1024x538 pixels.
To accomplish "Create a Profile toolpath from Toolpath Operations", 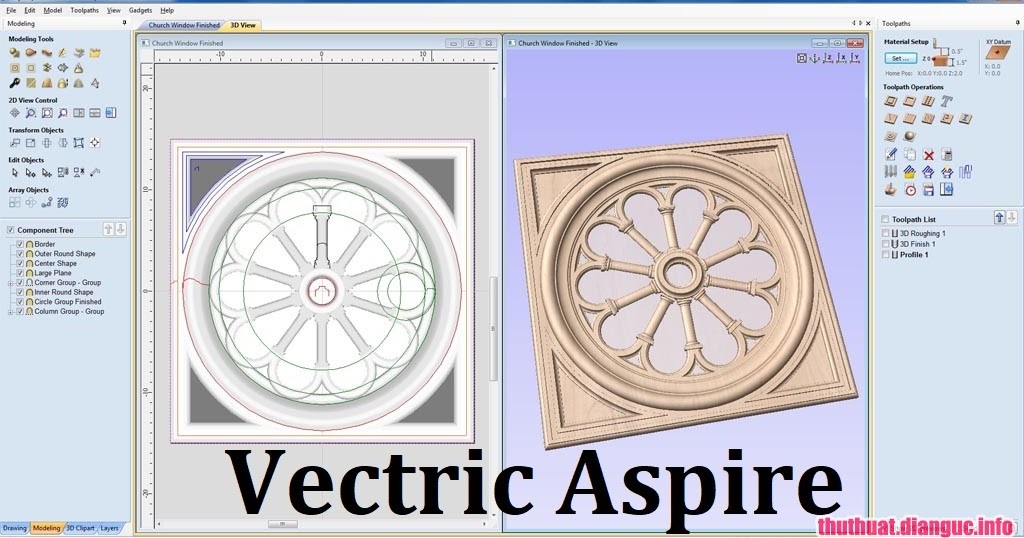I will [890, 101].
